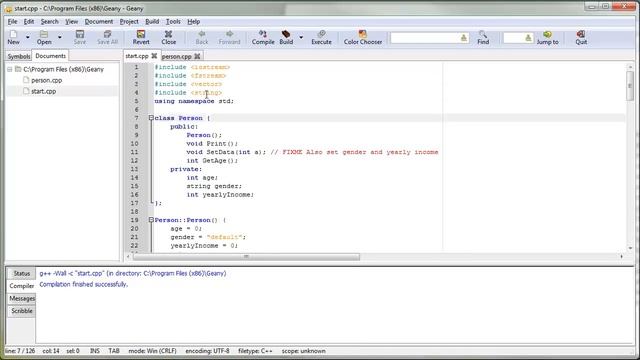
Task: Build the current file
Action: pos(286,37)
